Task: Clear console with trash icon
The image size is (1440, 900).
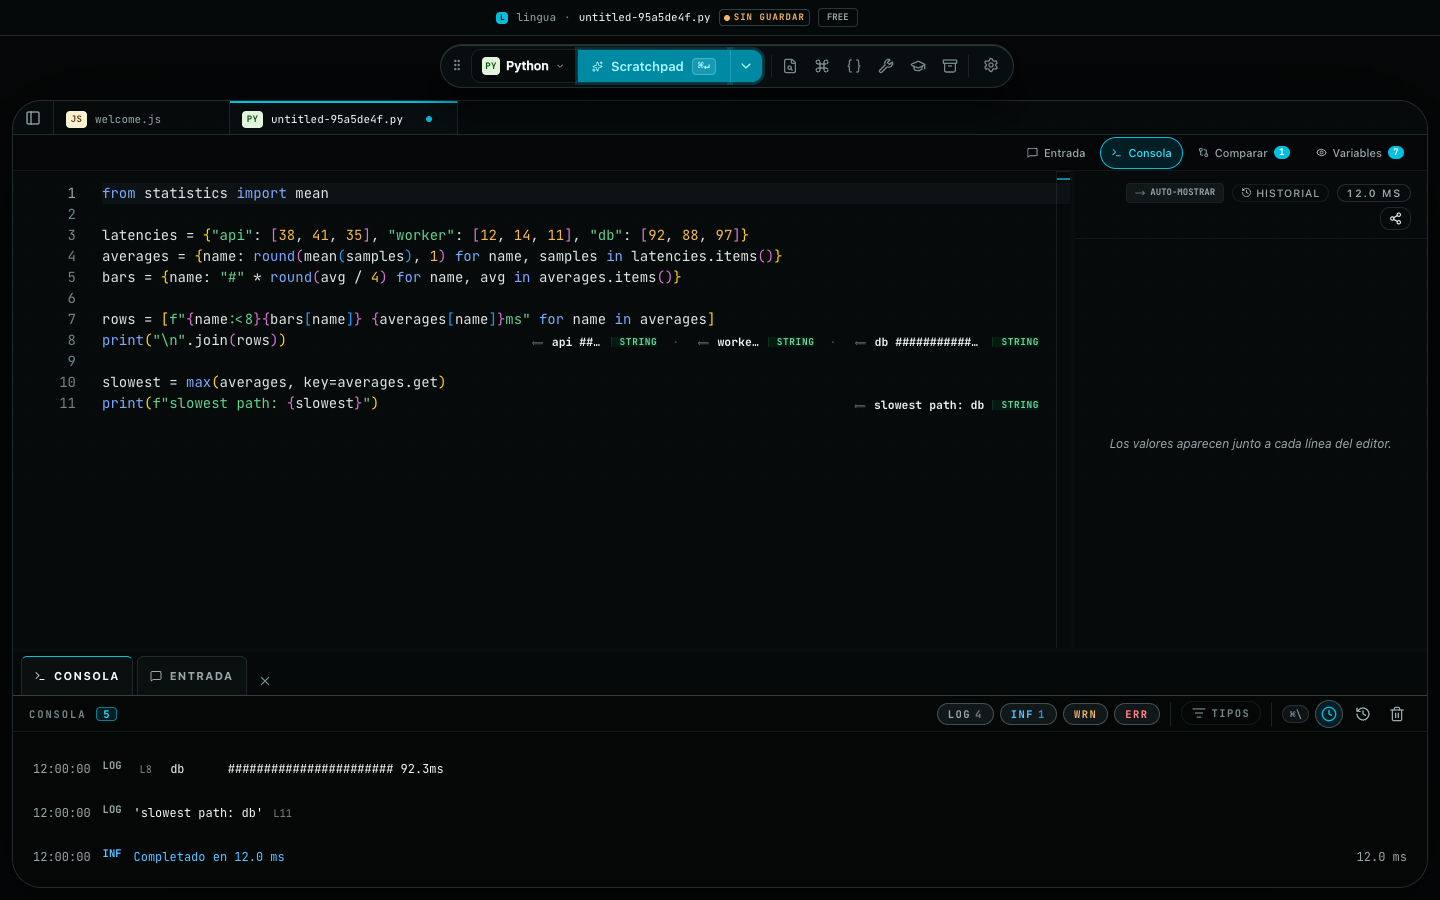Action: pos(1397,714)
